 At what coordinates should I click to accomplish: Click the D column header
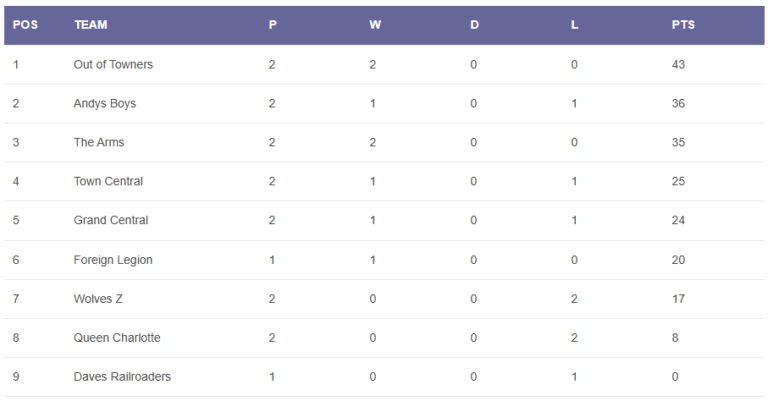tap(474, 25)
